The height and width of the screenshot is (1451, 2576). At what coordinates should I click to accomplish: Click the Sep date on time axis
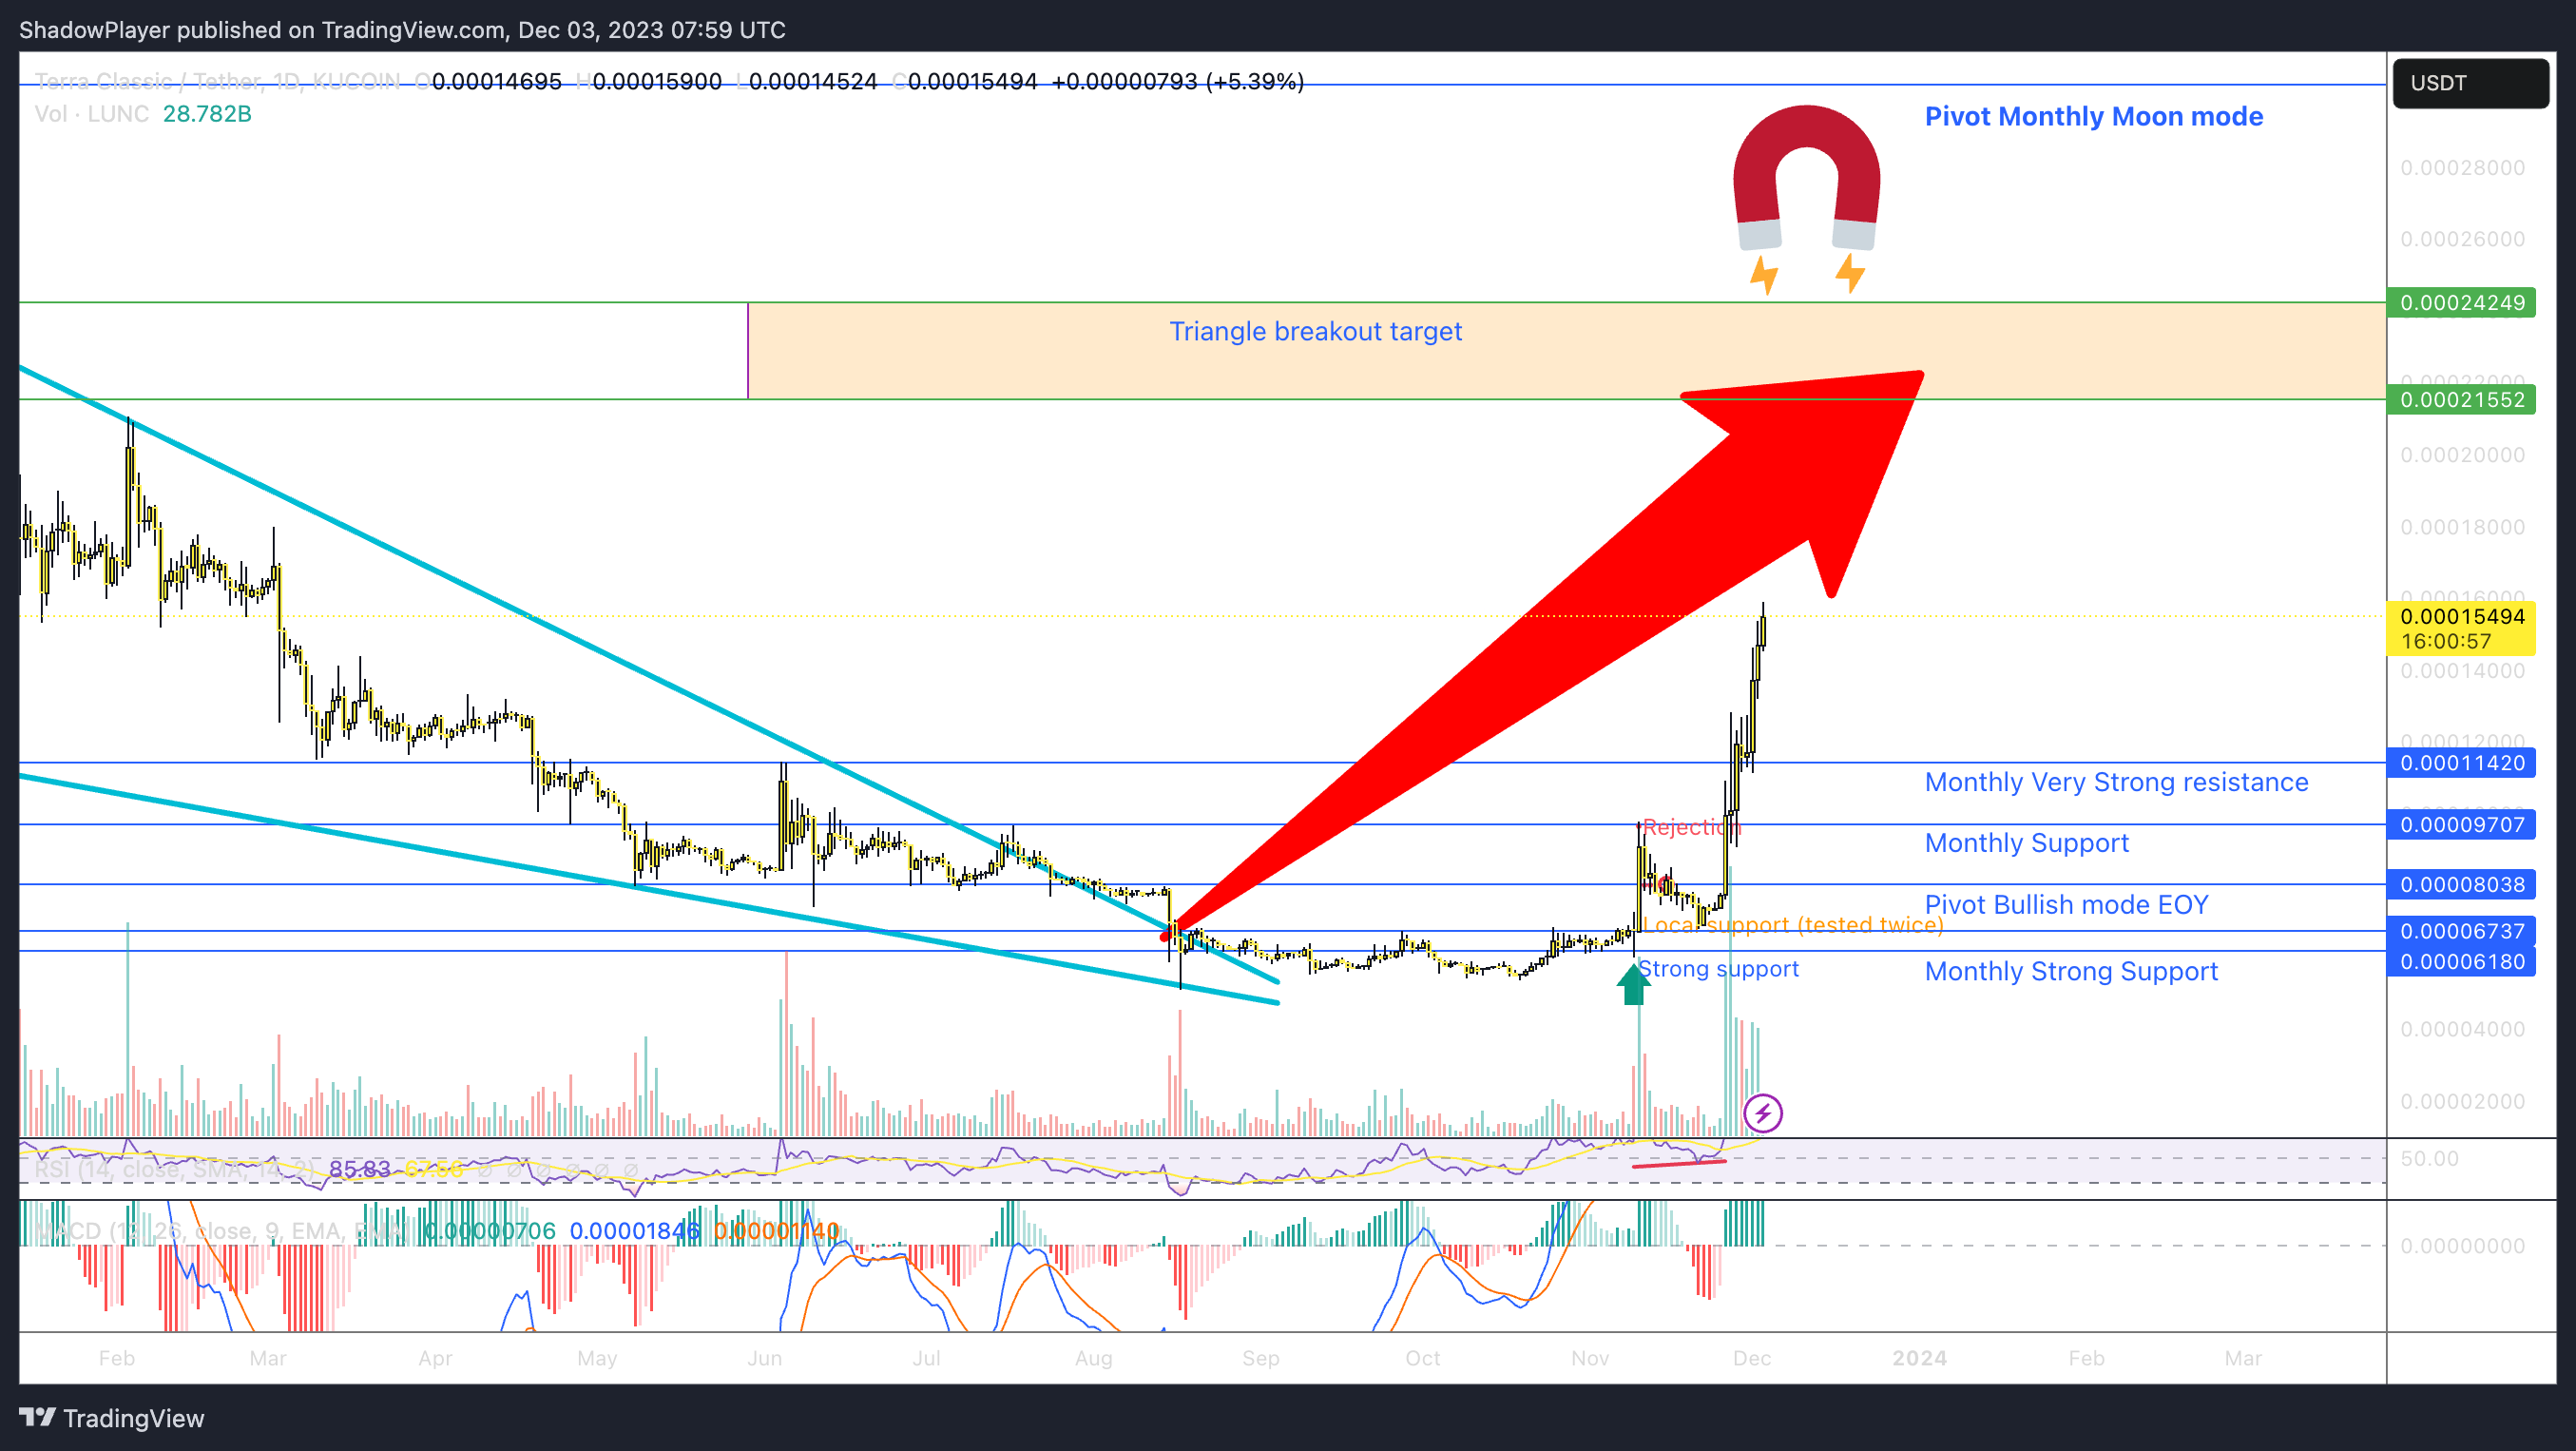click(x=1260, y=1358)
